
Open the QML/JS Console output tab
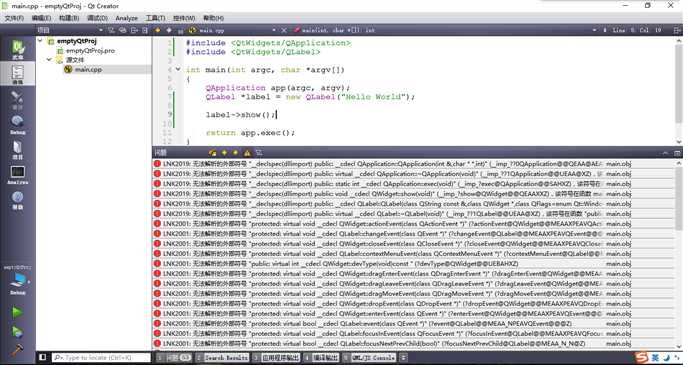click(x=369, y=358)
